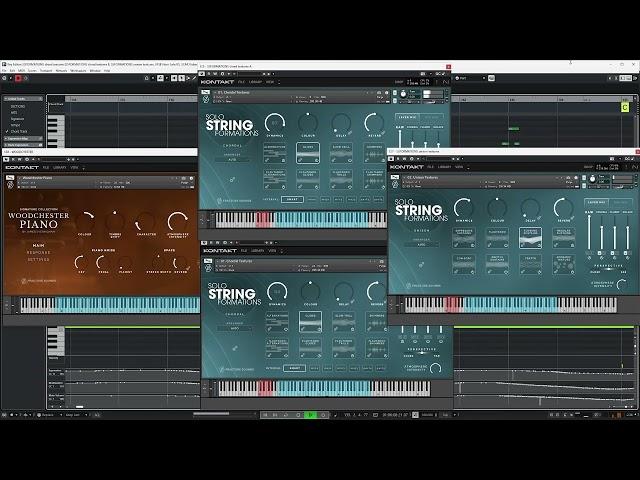Open the Kontakt File menu in the Woodchester Piano window
Image resolution: width=640 pixels, height=480 pixels.
[x=46, y=167]
